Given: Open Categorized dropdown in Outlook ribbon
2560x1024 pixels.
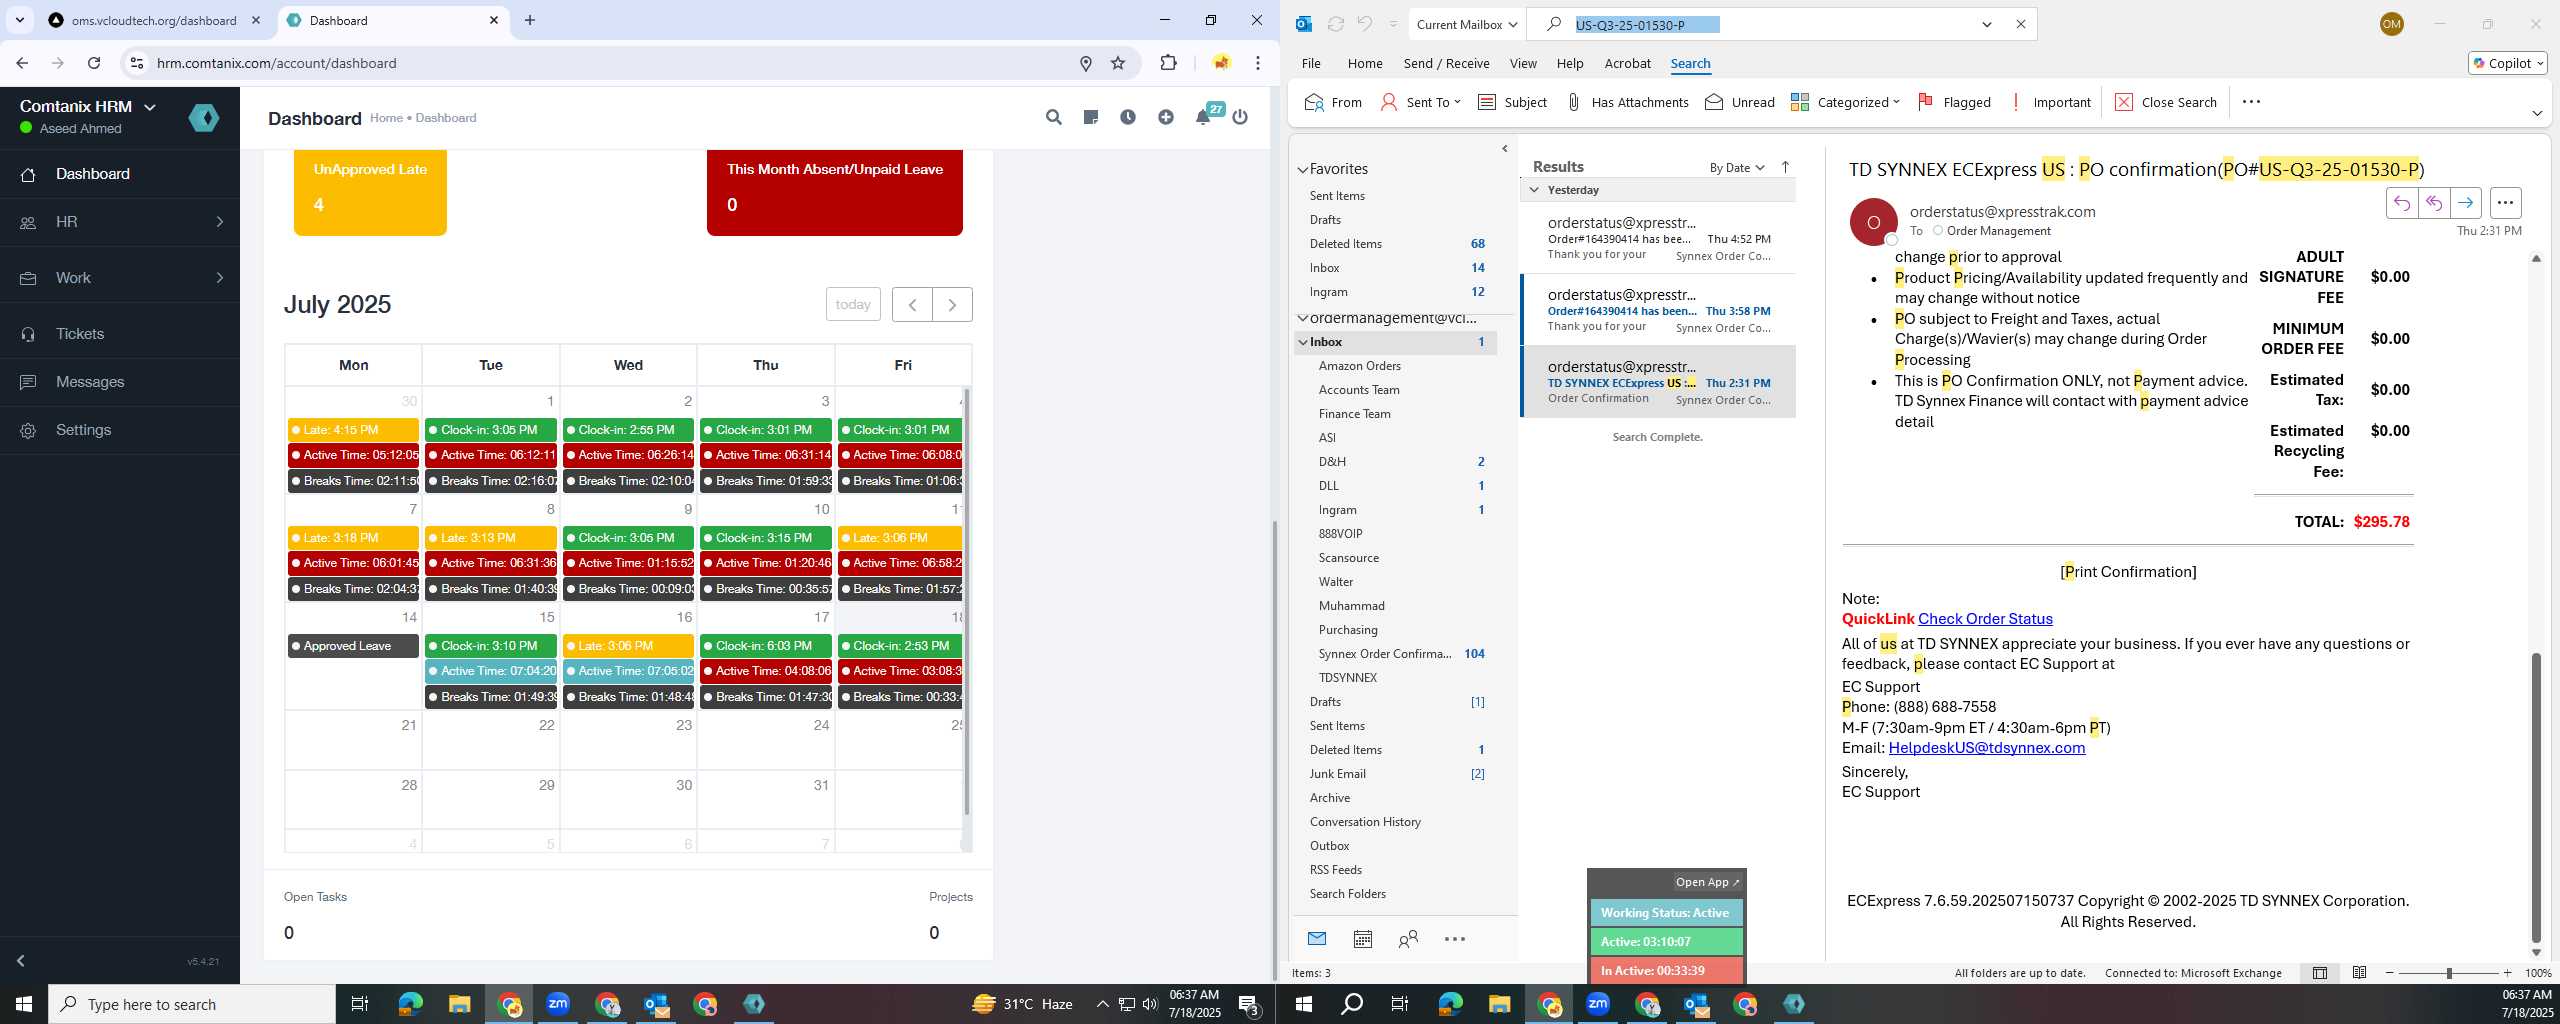Looking at the screenshot, I should tap(1845, 102).
